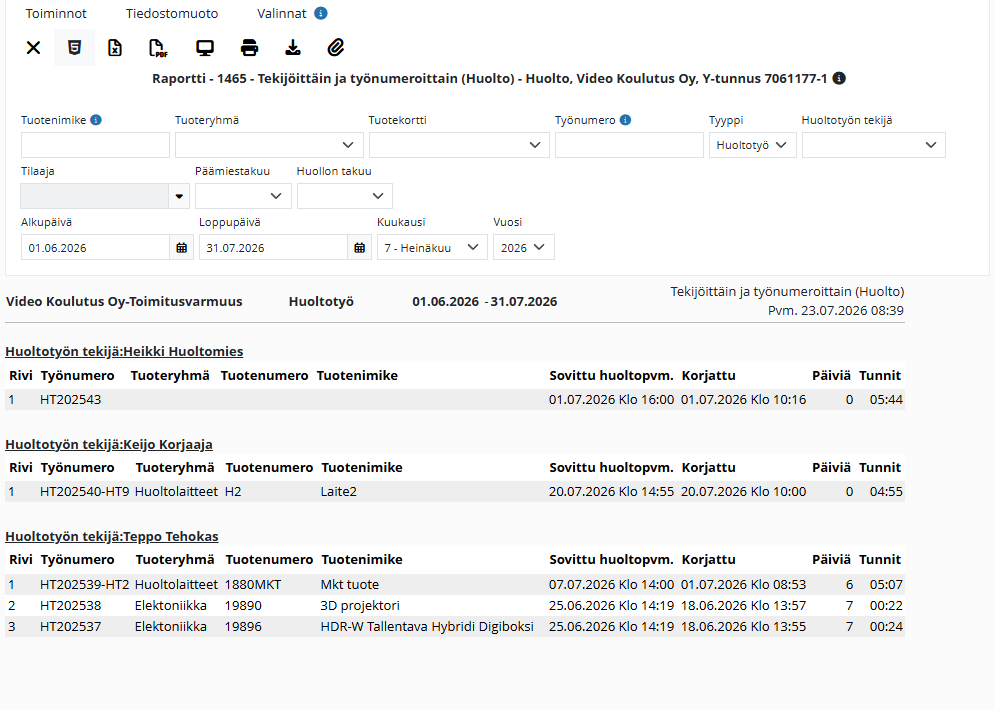This screenshot has width=995, height=710.
Task: Click the paperclip attachment icon
Action: tap(336, 48)
